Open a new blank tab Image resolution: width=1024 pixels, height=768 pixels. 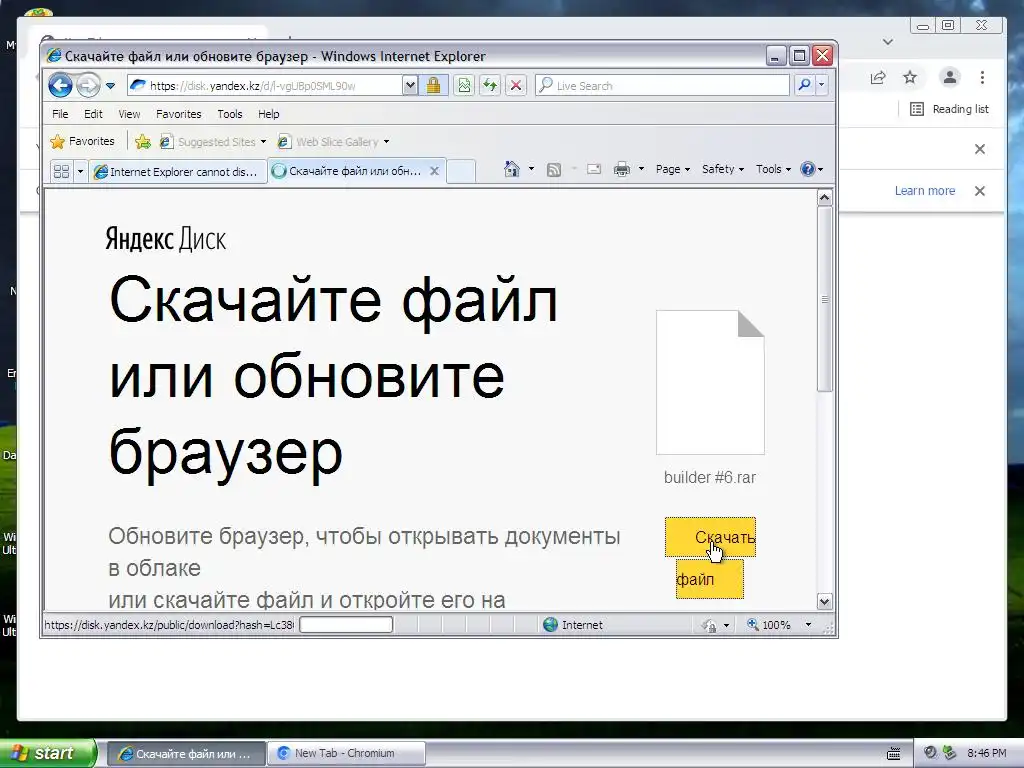[460, 171]
